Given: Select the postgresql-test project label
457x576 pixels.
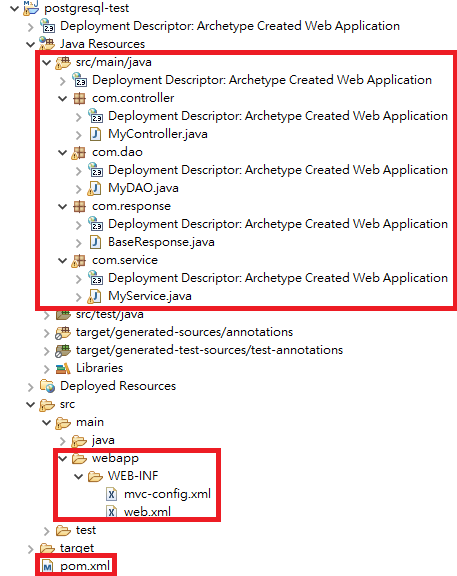Looking at the screenshot, I should (x=87, y=8).
